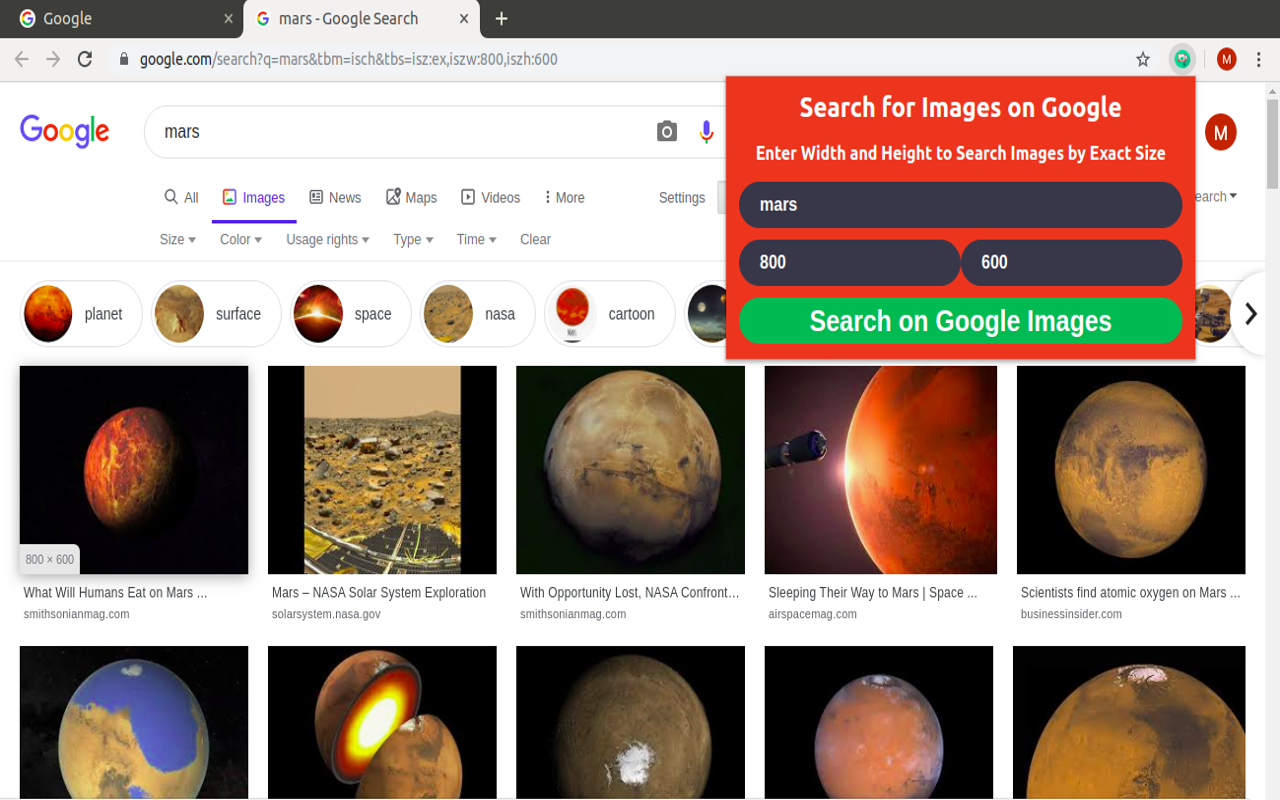Click businessinsider.com source text

click(1071, 614)
